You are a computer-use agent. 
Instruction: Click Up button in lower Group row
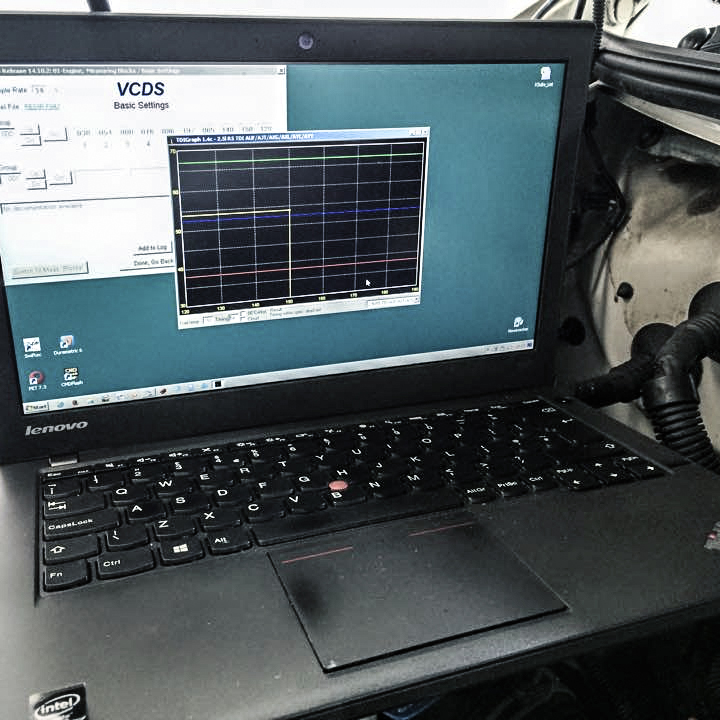35,174
